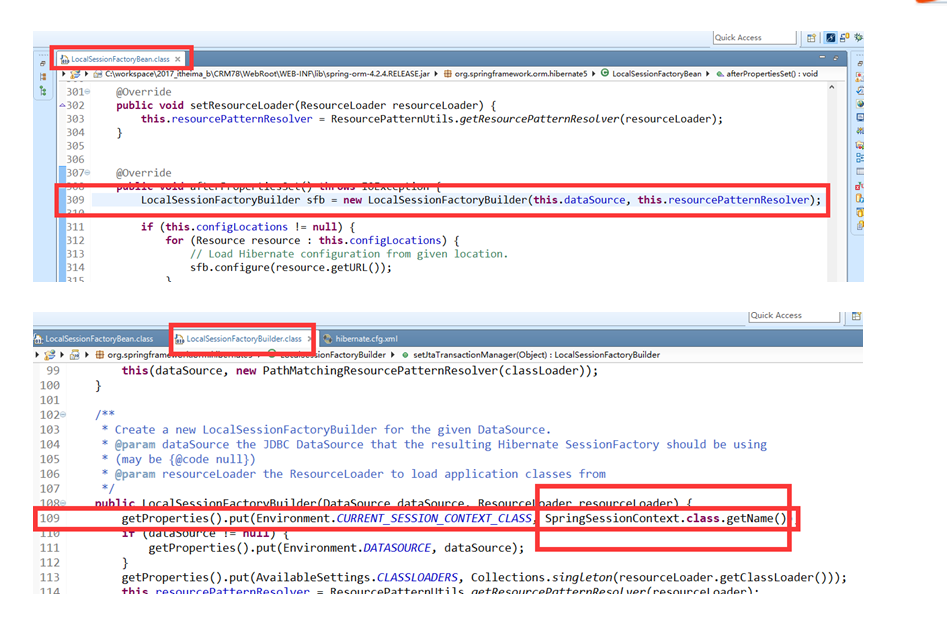Expand first breadcrumb arrow in bottom editor
The height and width of the screenshot is (619, 947).
(x=37, y=355)
